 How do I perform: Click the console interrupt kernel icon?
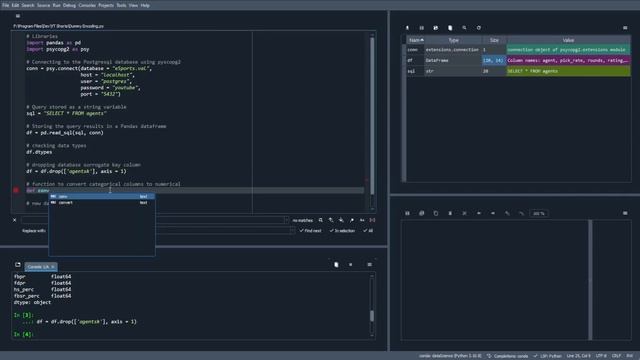coord(351,265)
